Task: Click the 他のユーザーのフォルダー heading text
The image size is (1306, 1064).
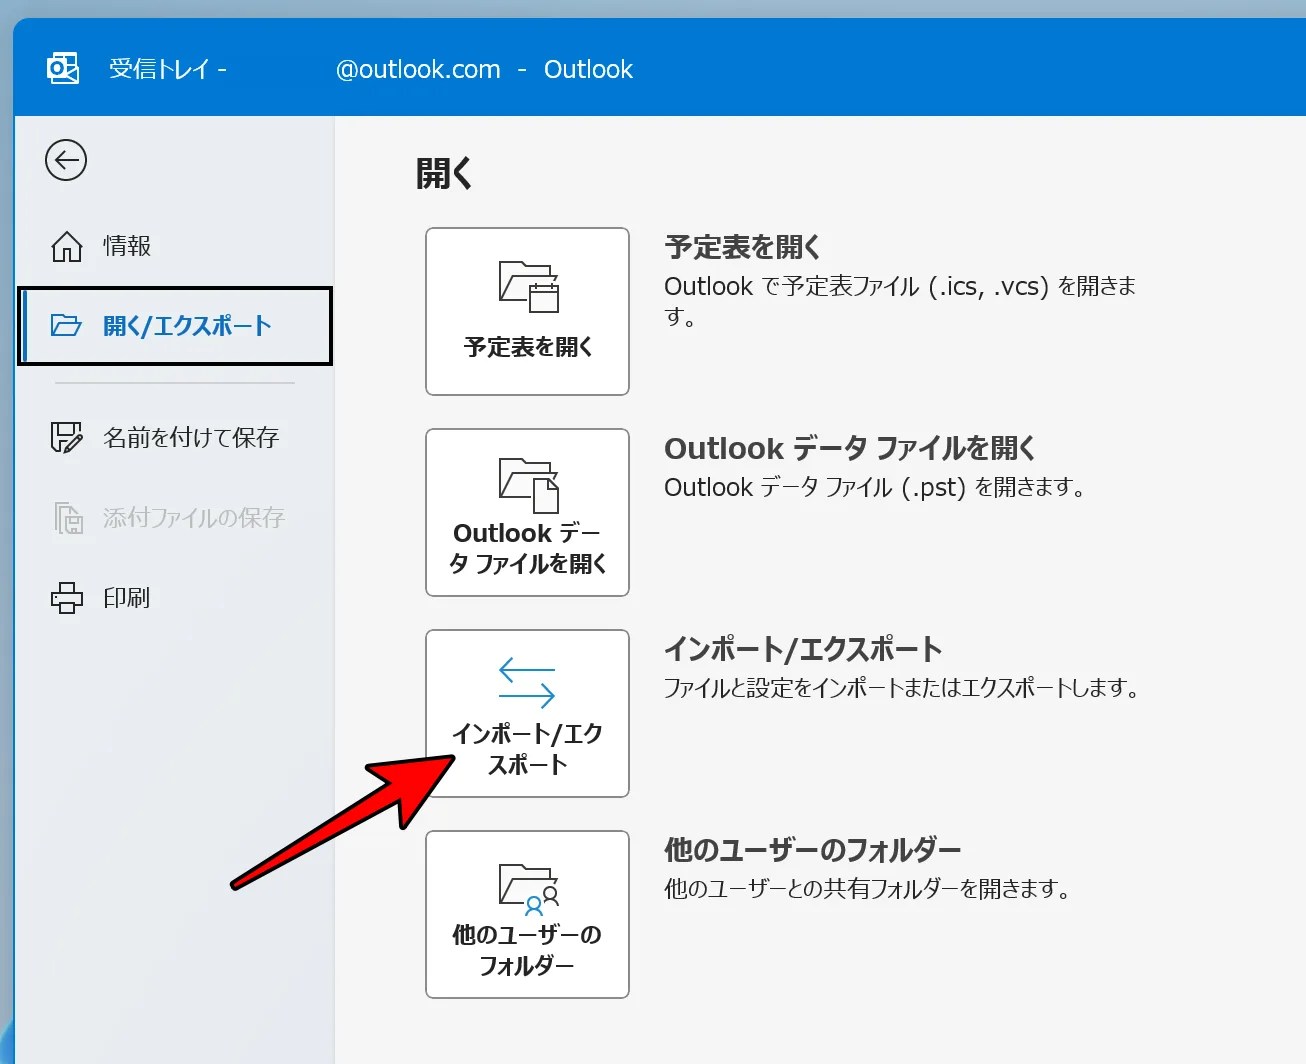Action: pyautogui.click(x=813, y=850)
